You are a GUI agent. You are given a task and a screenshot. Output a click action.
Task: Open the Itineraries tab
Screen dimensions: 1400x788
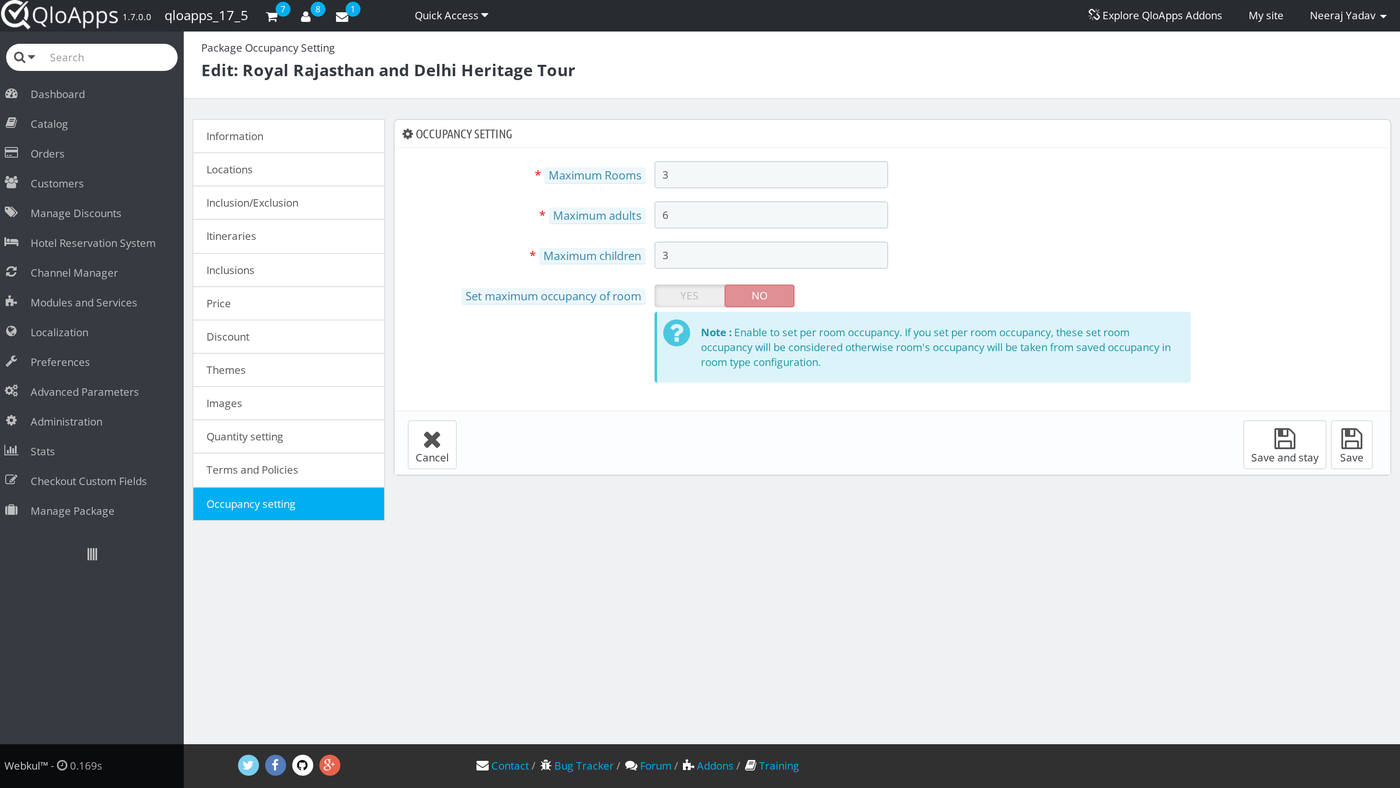[289, 236]
